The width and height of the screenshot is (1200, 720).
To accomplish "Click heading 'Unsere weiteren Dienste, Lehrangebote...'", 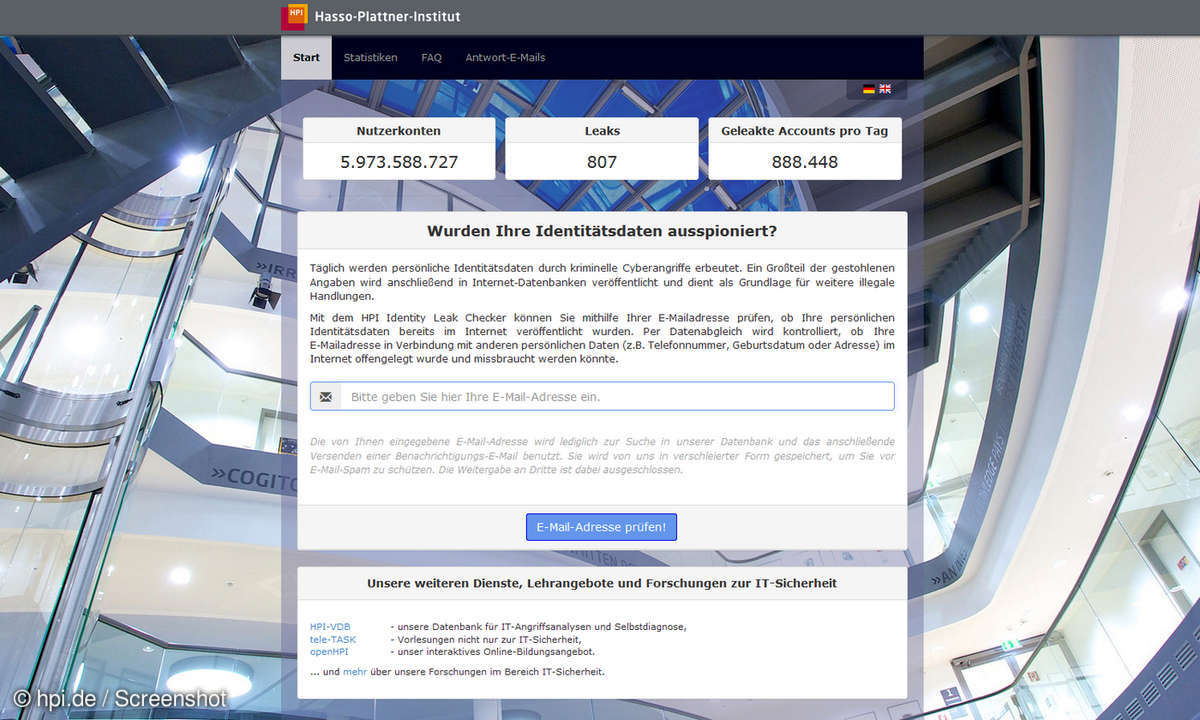I will click(602, 583).
